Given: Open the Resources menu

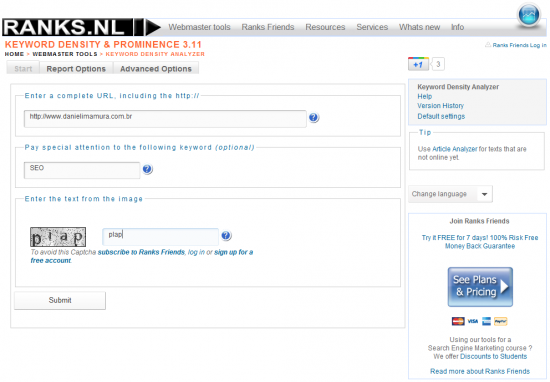Looking at the screenshot, I should (325, 27).
